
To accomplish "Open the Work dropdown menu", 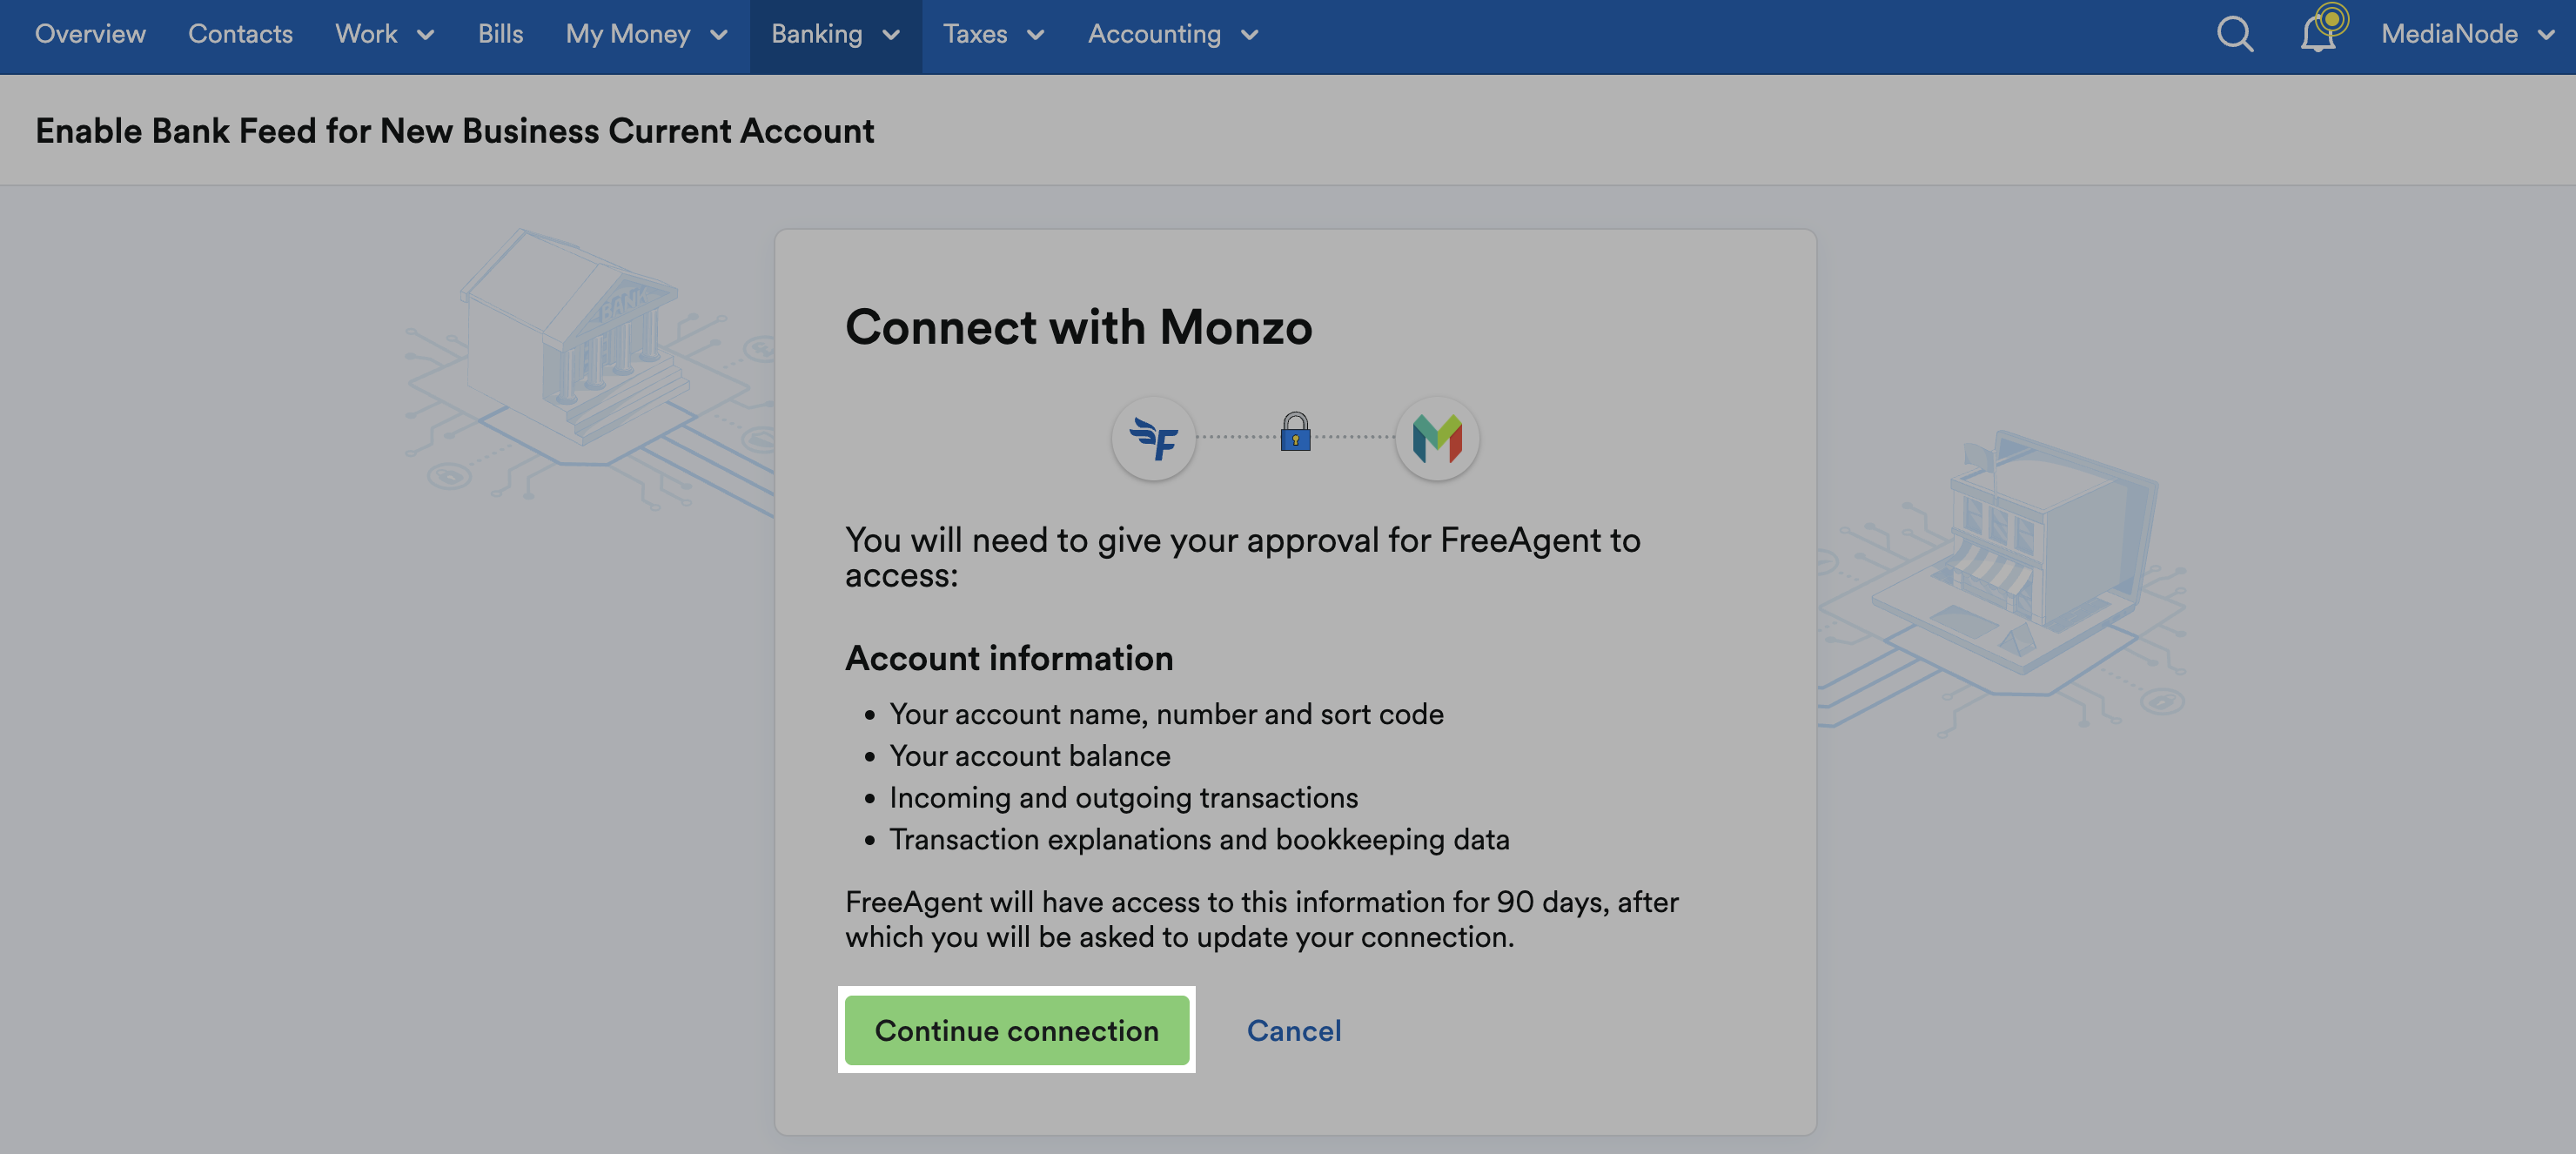I will [x=383, y=35].
